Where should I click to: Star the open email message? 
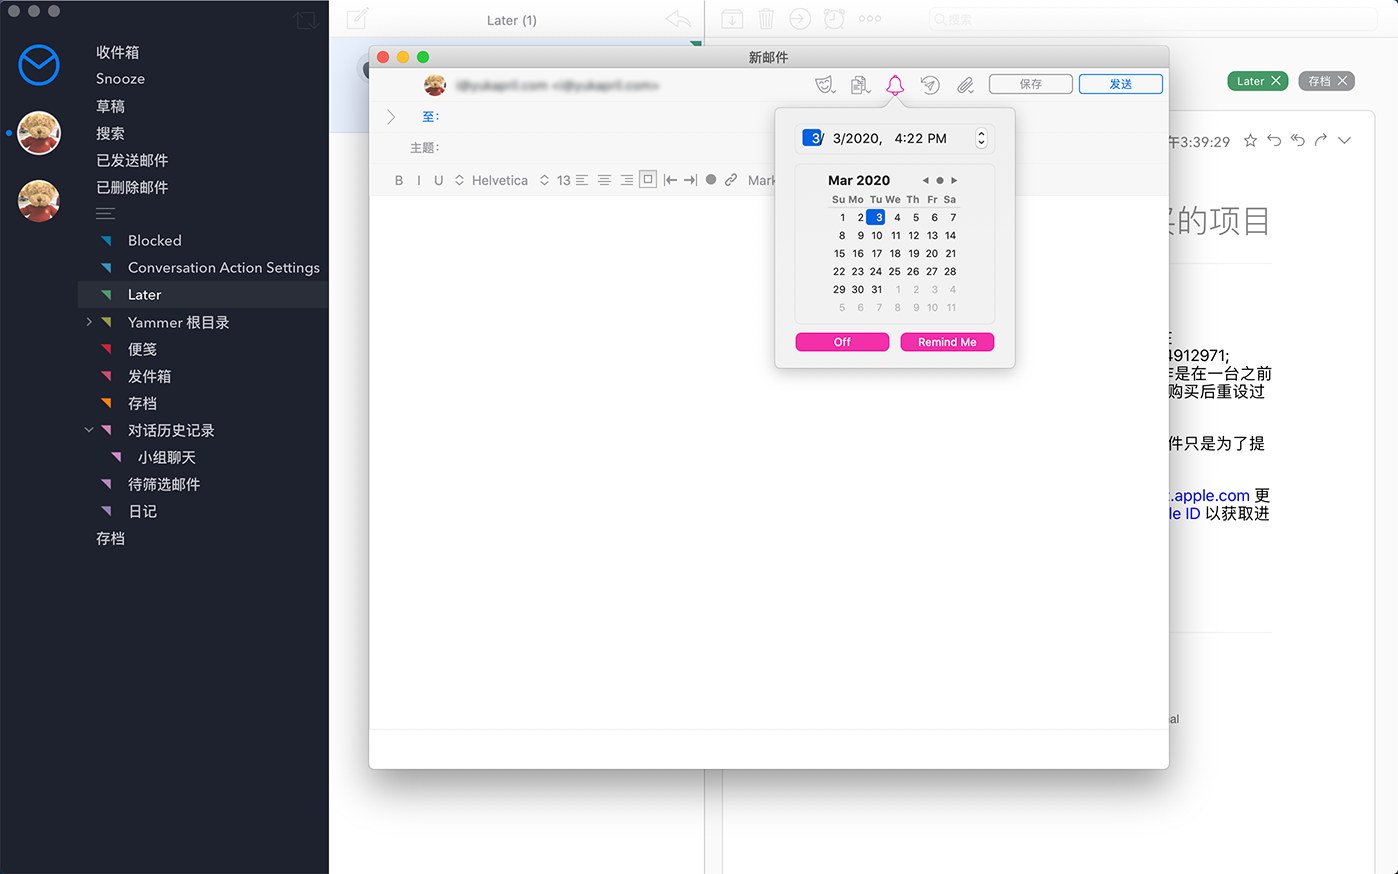[x=1250, y=141]
